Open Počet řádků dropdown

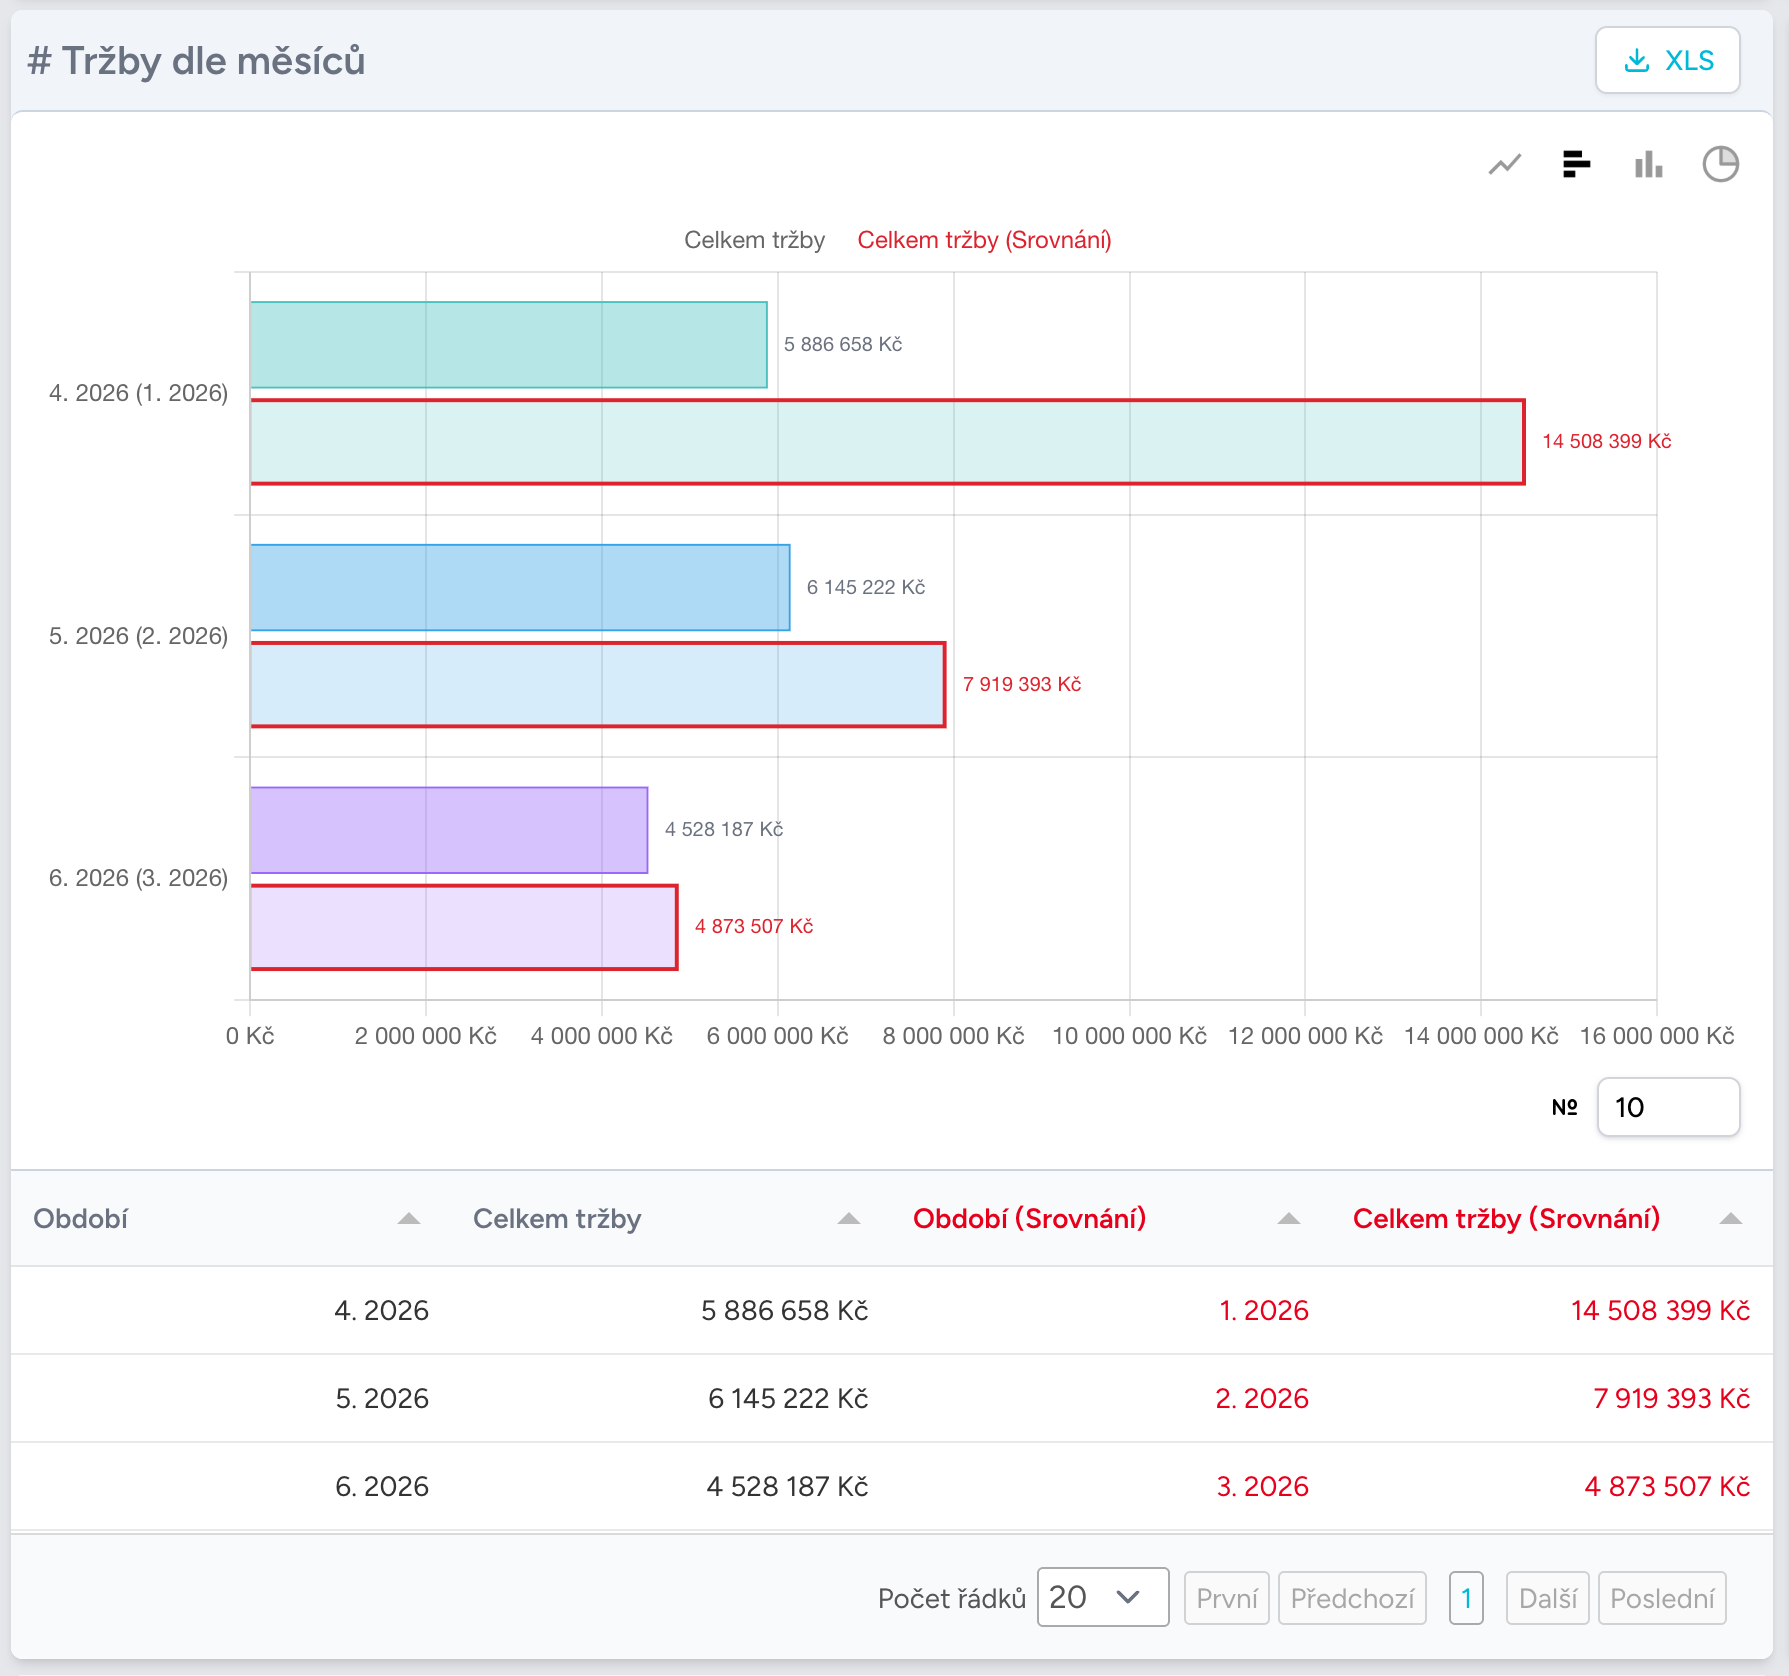point(1103,1597)
